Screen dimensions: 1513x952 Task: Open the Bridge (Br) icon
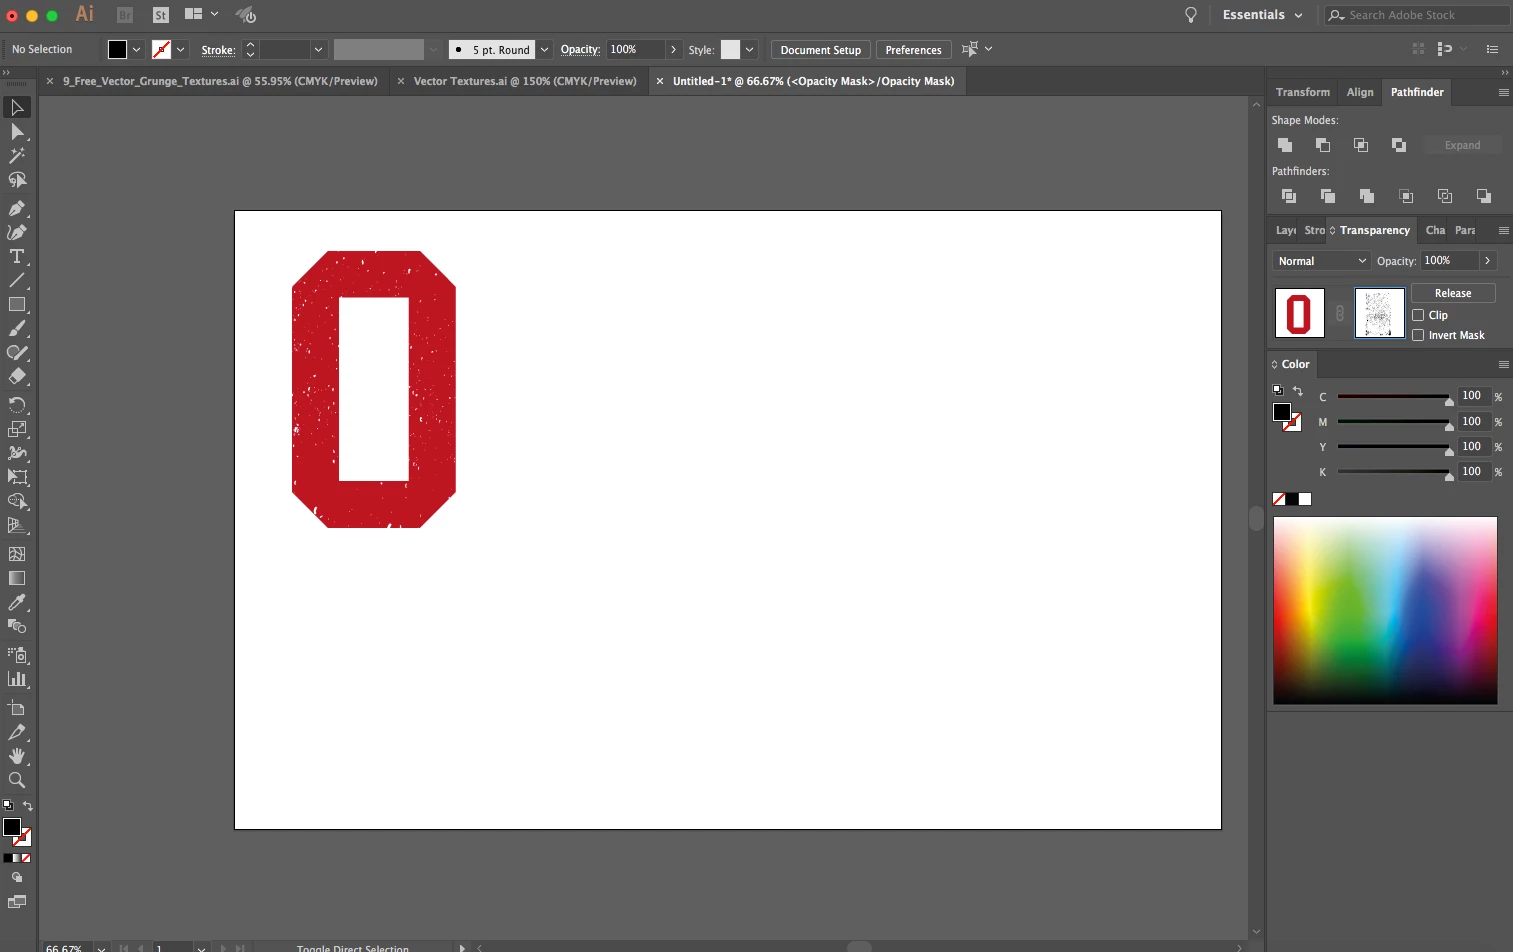[125, 15]
